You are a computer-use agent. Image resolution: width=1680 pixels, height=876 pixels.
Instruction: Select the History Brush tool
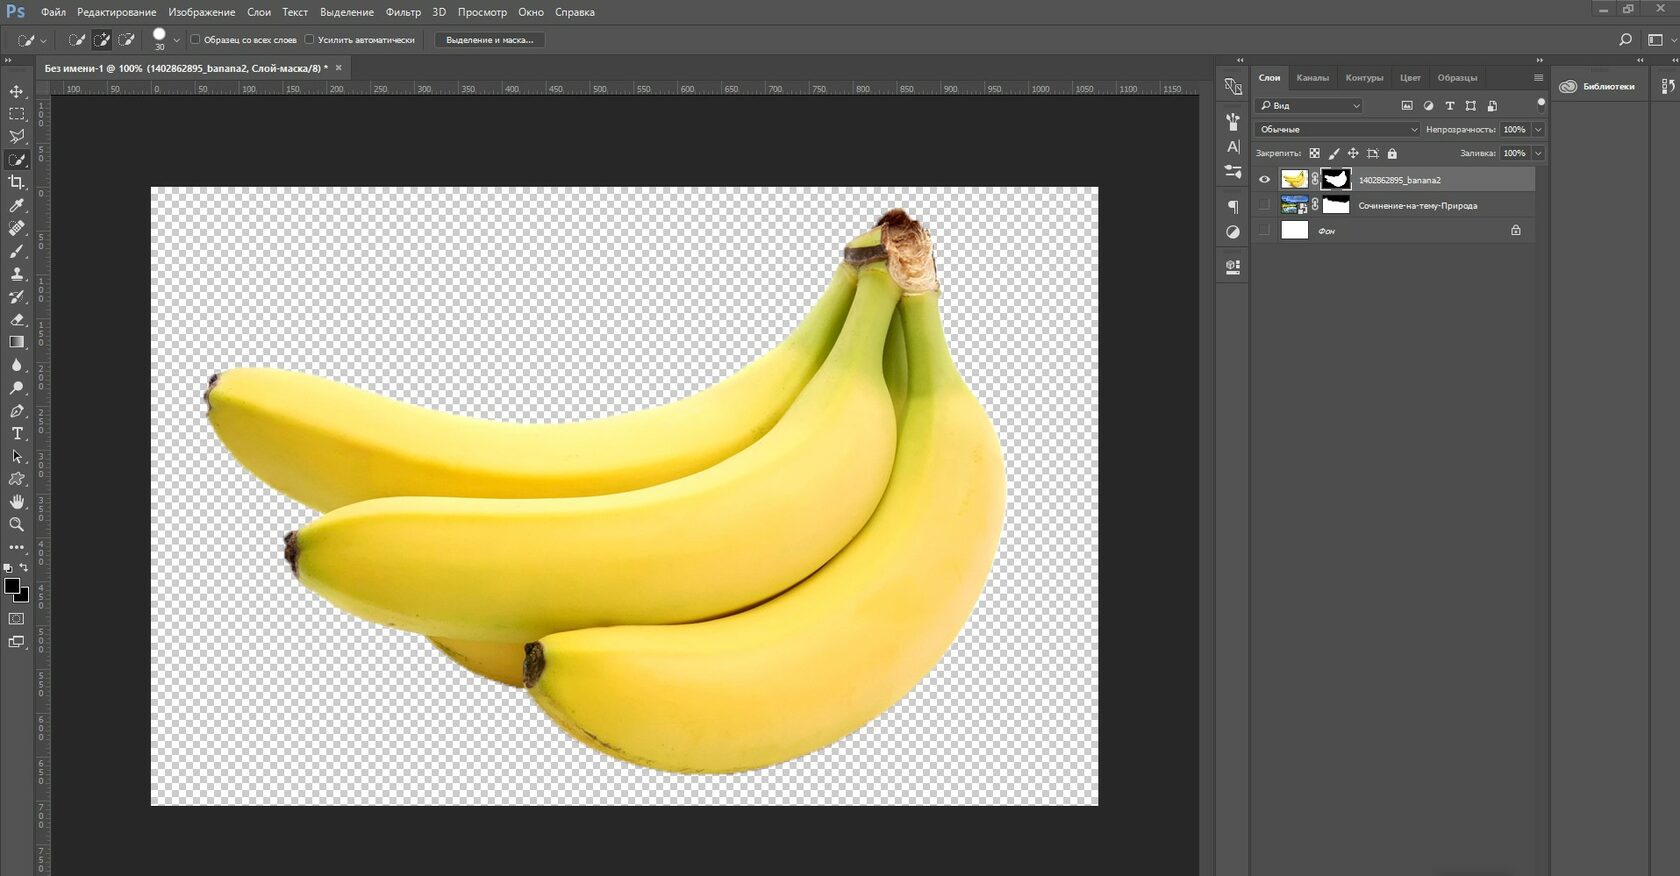(x=17, y=297)
